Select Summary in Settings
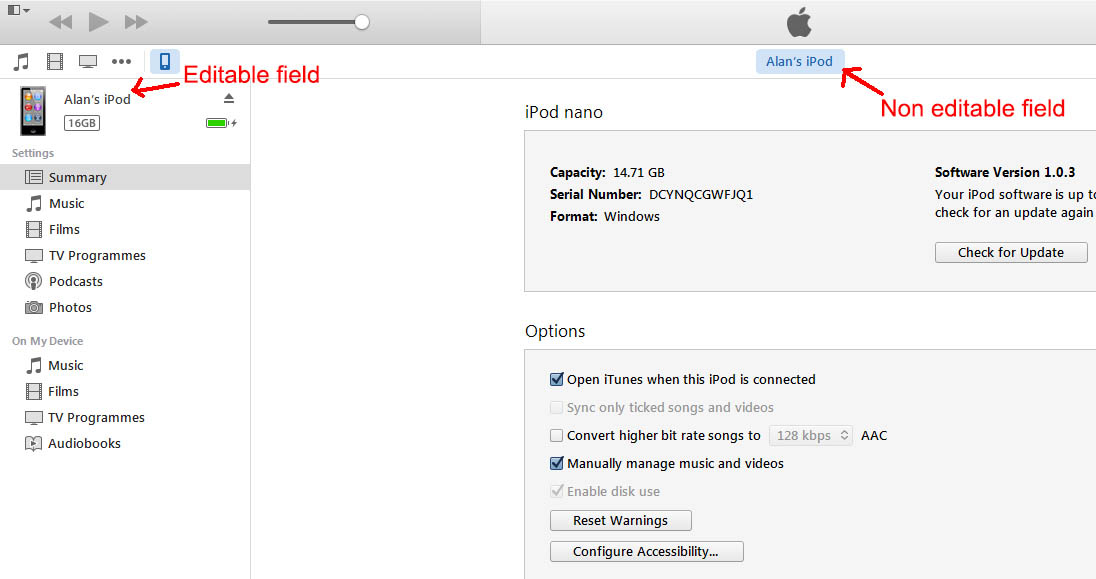Screen dimensions: 1096x579 tap(125, 177)
